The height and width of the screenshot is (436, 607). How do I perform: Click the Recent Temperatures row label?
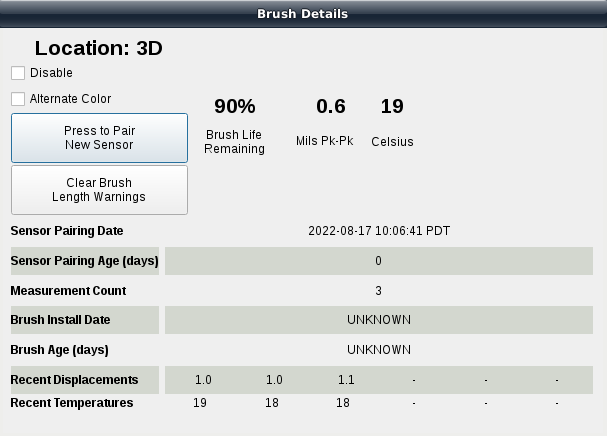[x=71, y=403]
